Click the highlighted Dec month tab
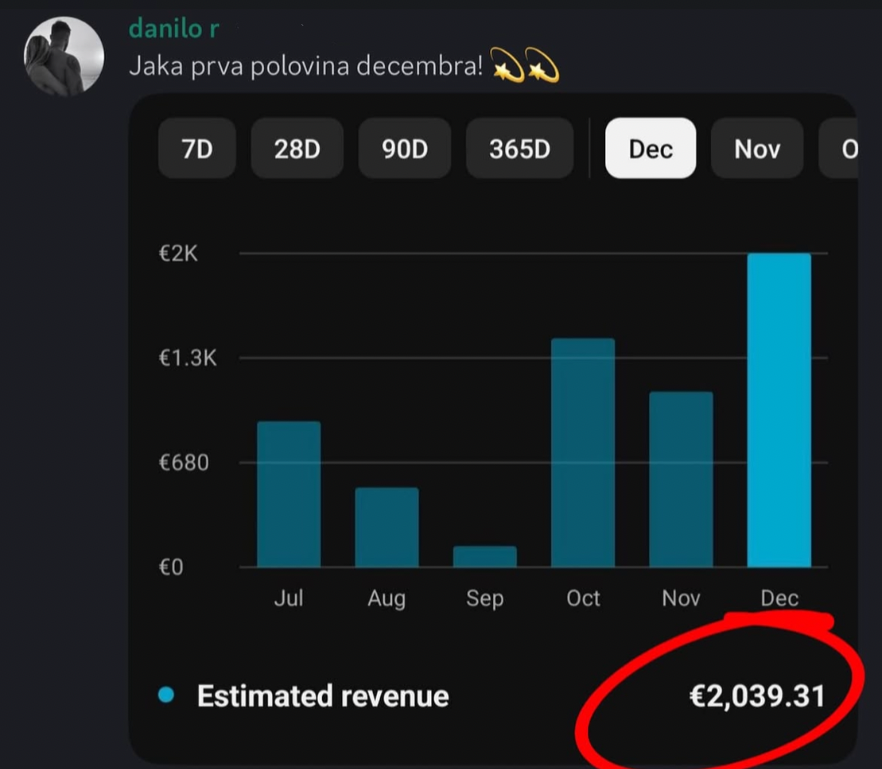The height and width of the screenshot is (769, 882). click(x=650, y=148)
